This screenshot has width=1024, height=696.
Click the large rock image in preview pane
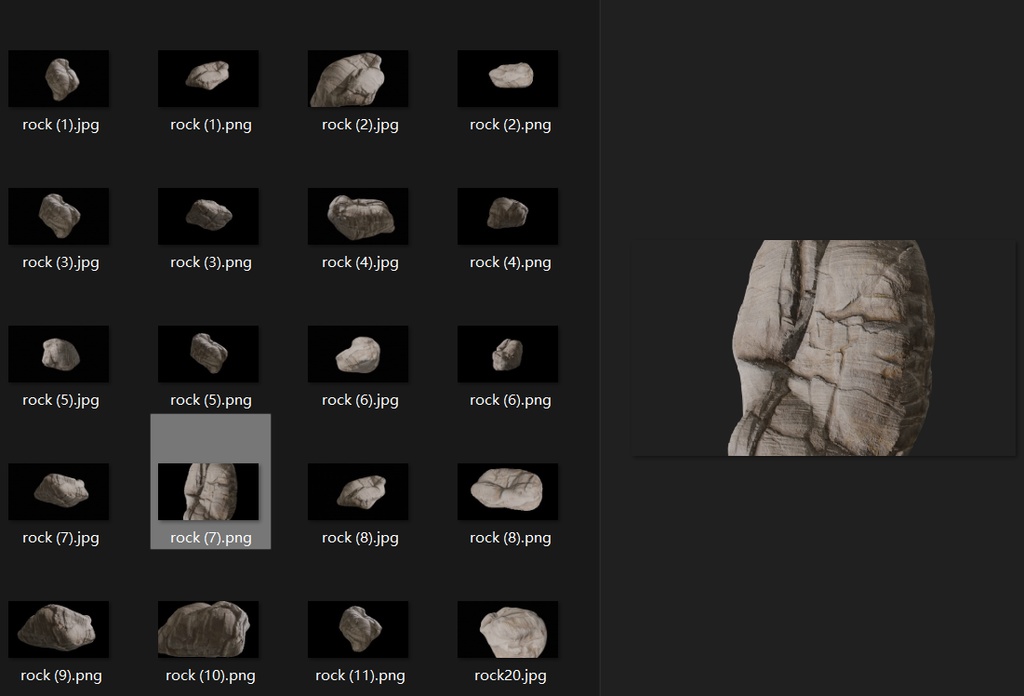click(824, 348)
